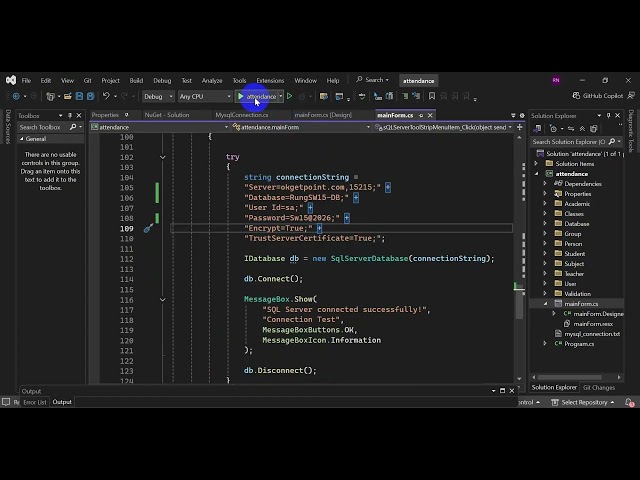Toggle the pin on mainForm.cs tab
Image resolution: width=640 pixels, height=480 pixels.
(x=421, y=116)
